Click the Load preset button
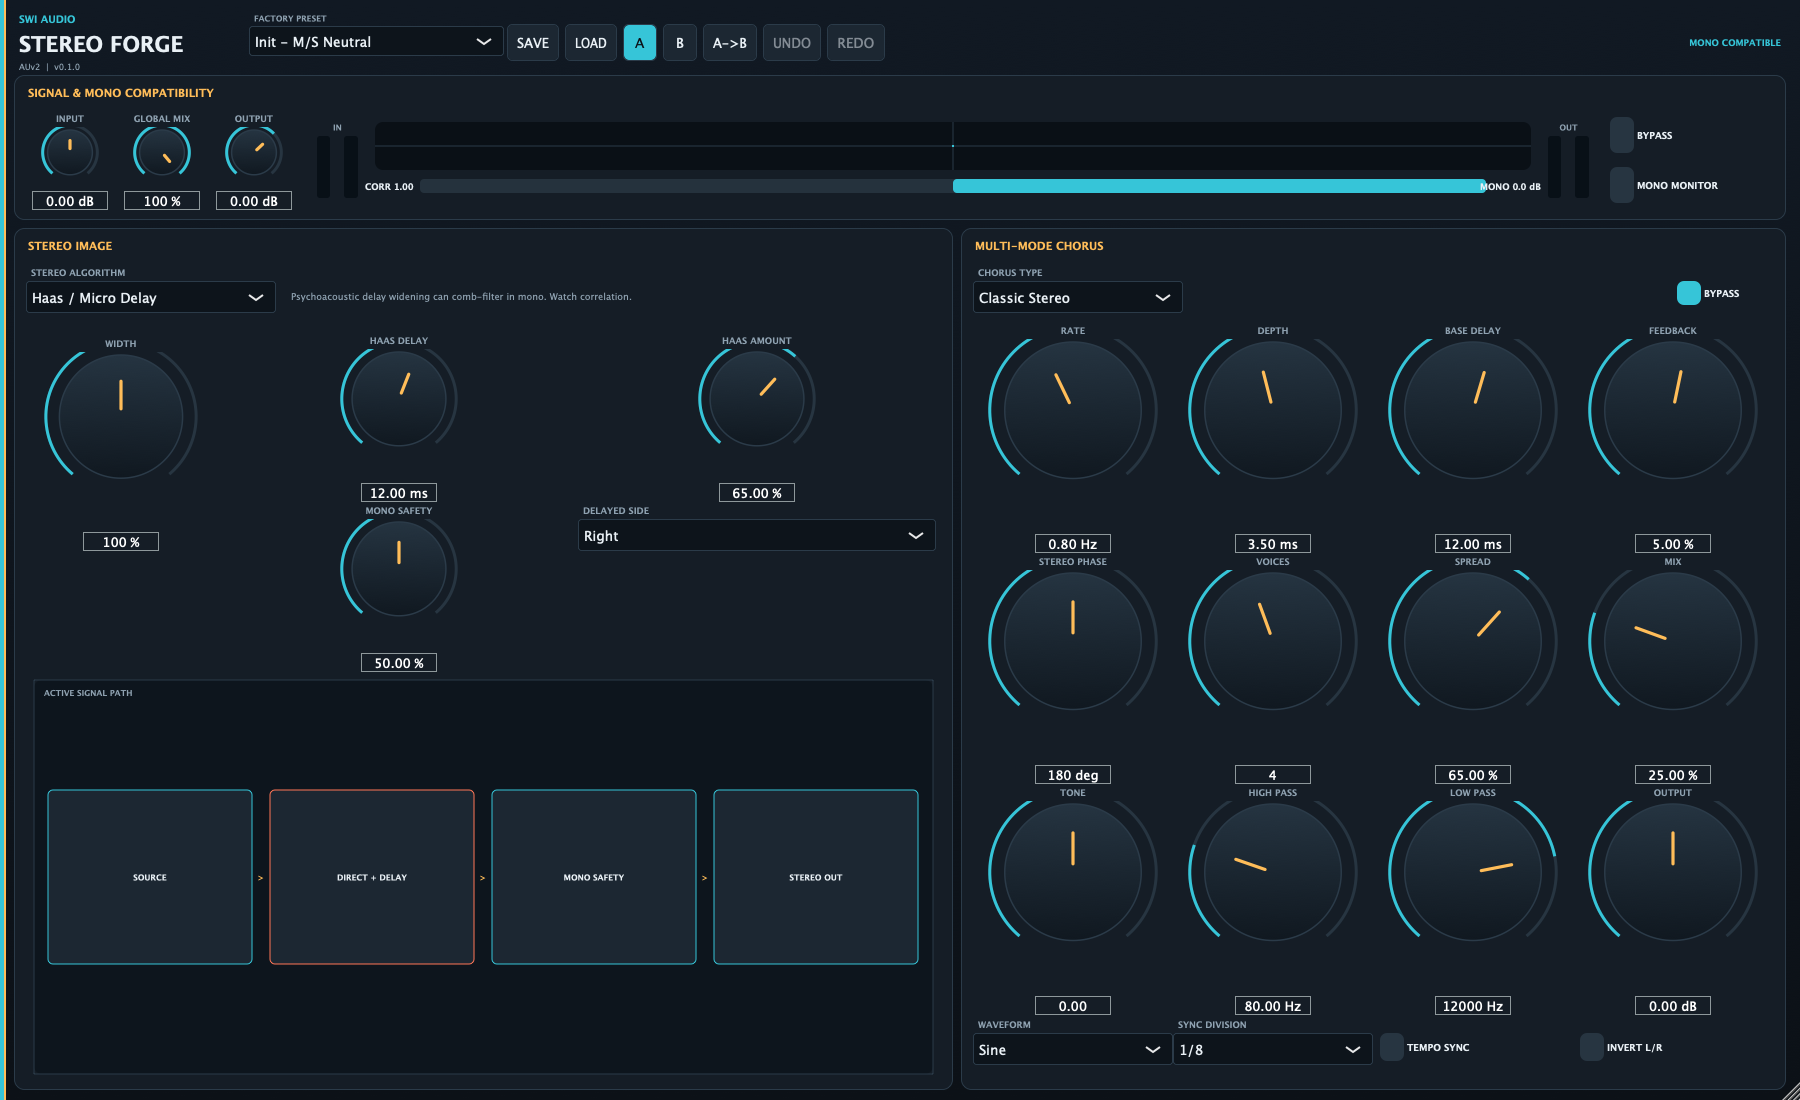 [x=591, y=43]
